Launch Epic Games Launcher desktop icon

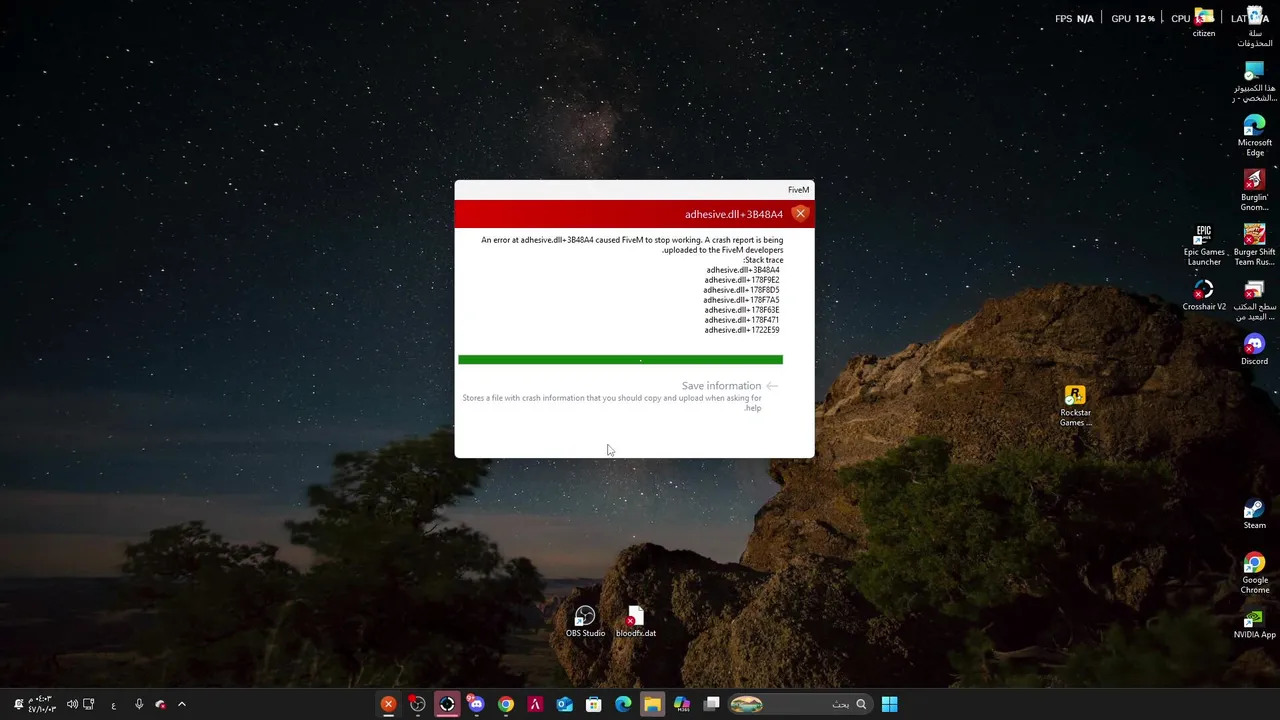pyautogui.click(x=1204, y=245)
